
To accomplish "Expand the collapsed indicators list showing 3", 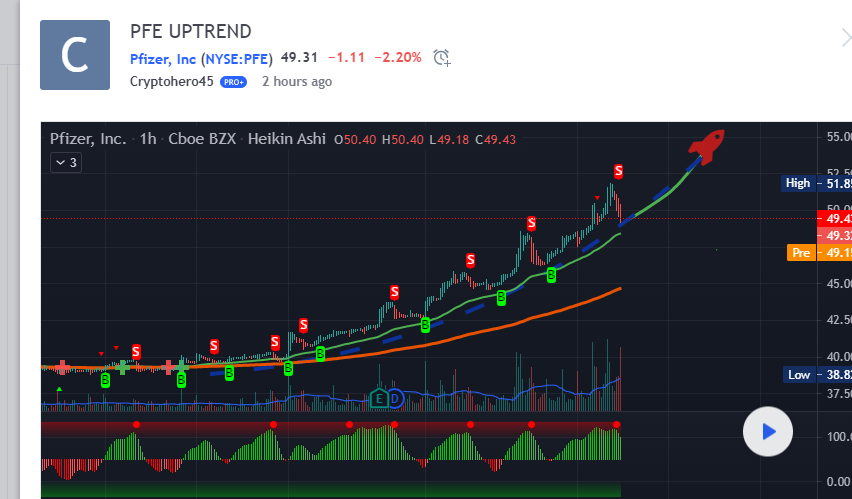I will pyautogui.click(x=65, y=162).
